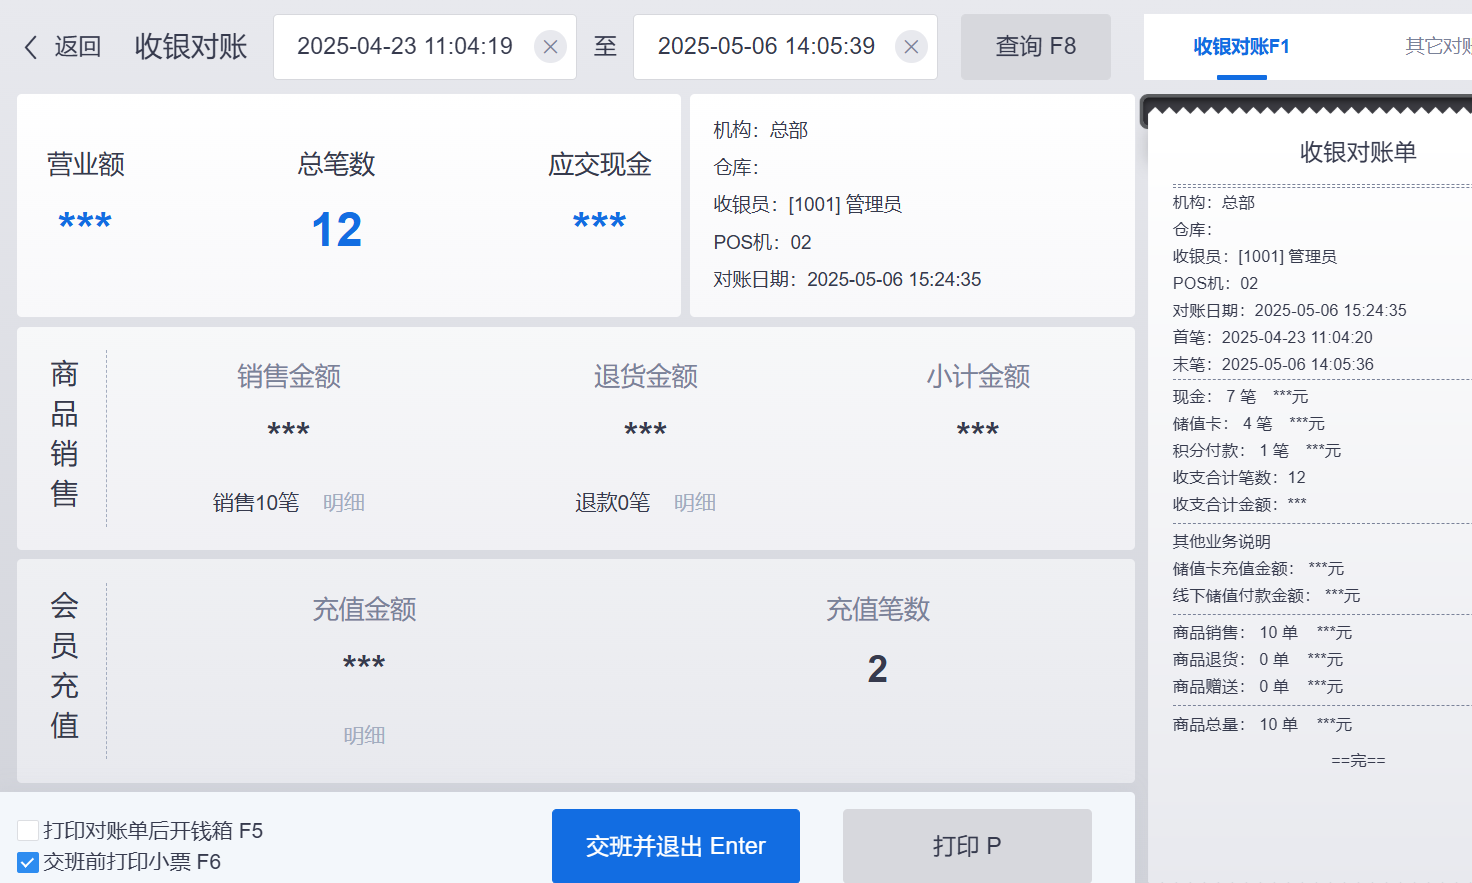Click receipt line 线下储值付款金额
This screenshot has height=883, width=1472.
tap(1267, 595)
